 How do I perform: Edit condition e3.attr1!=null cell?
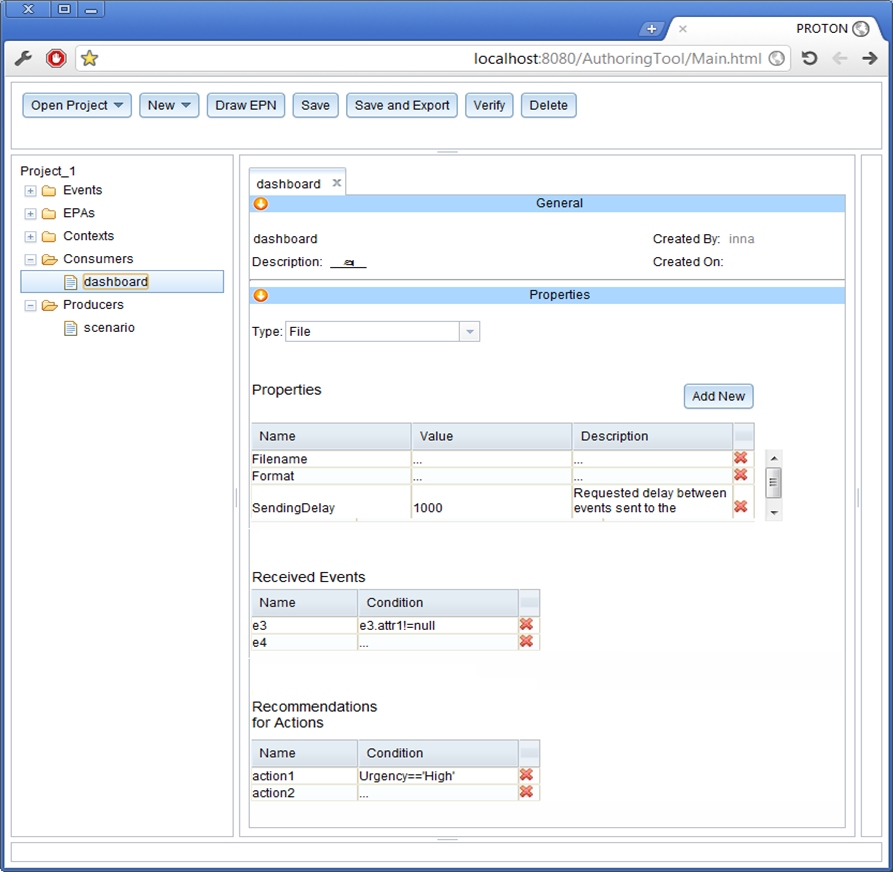coord(437,625)
